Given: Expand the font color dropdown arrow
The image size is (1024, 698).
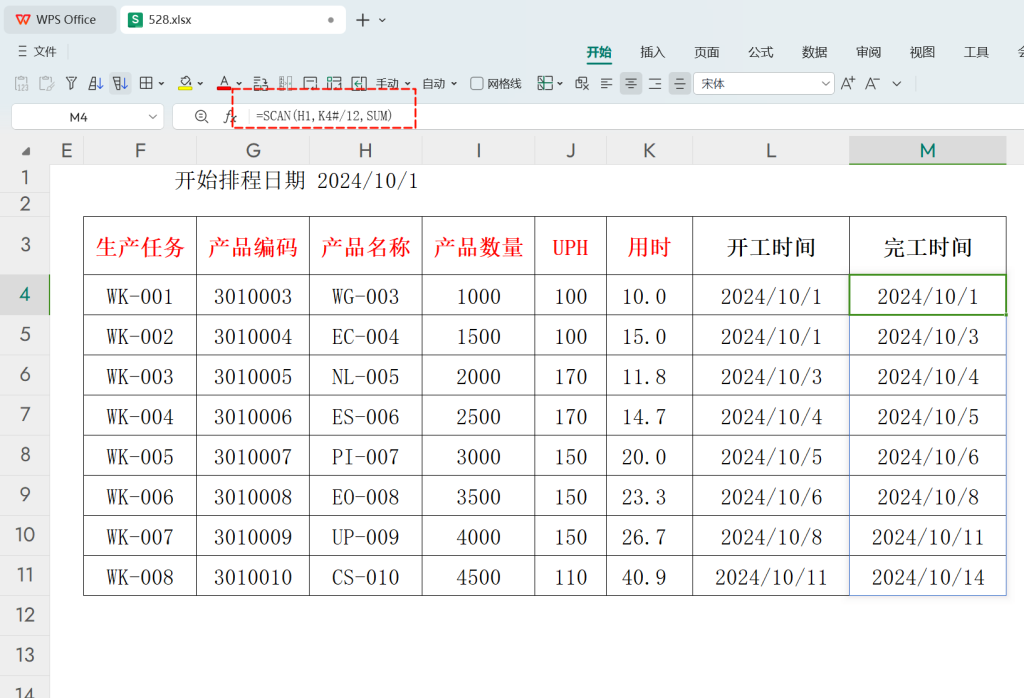Looking at the screenshot, I should (x=239, y=84).
